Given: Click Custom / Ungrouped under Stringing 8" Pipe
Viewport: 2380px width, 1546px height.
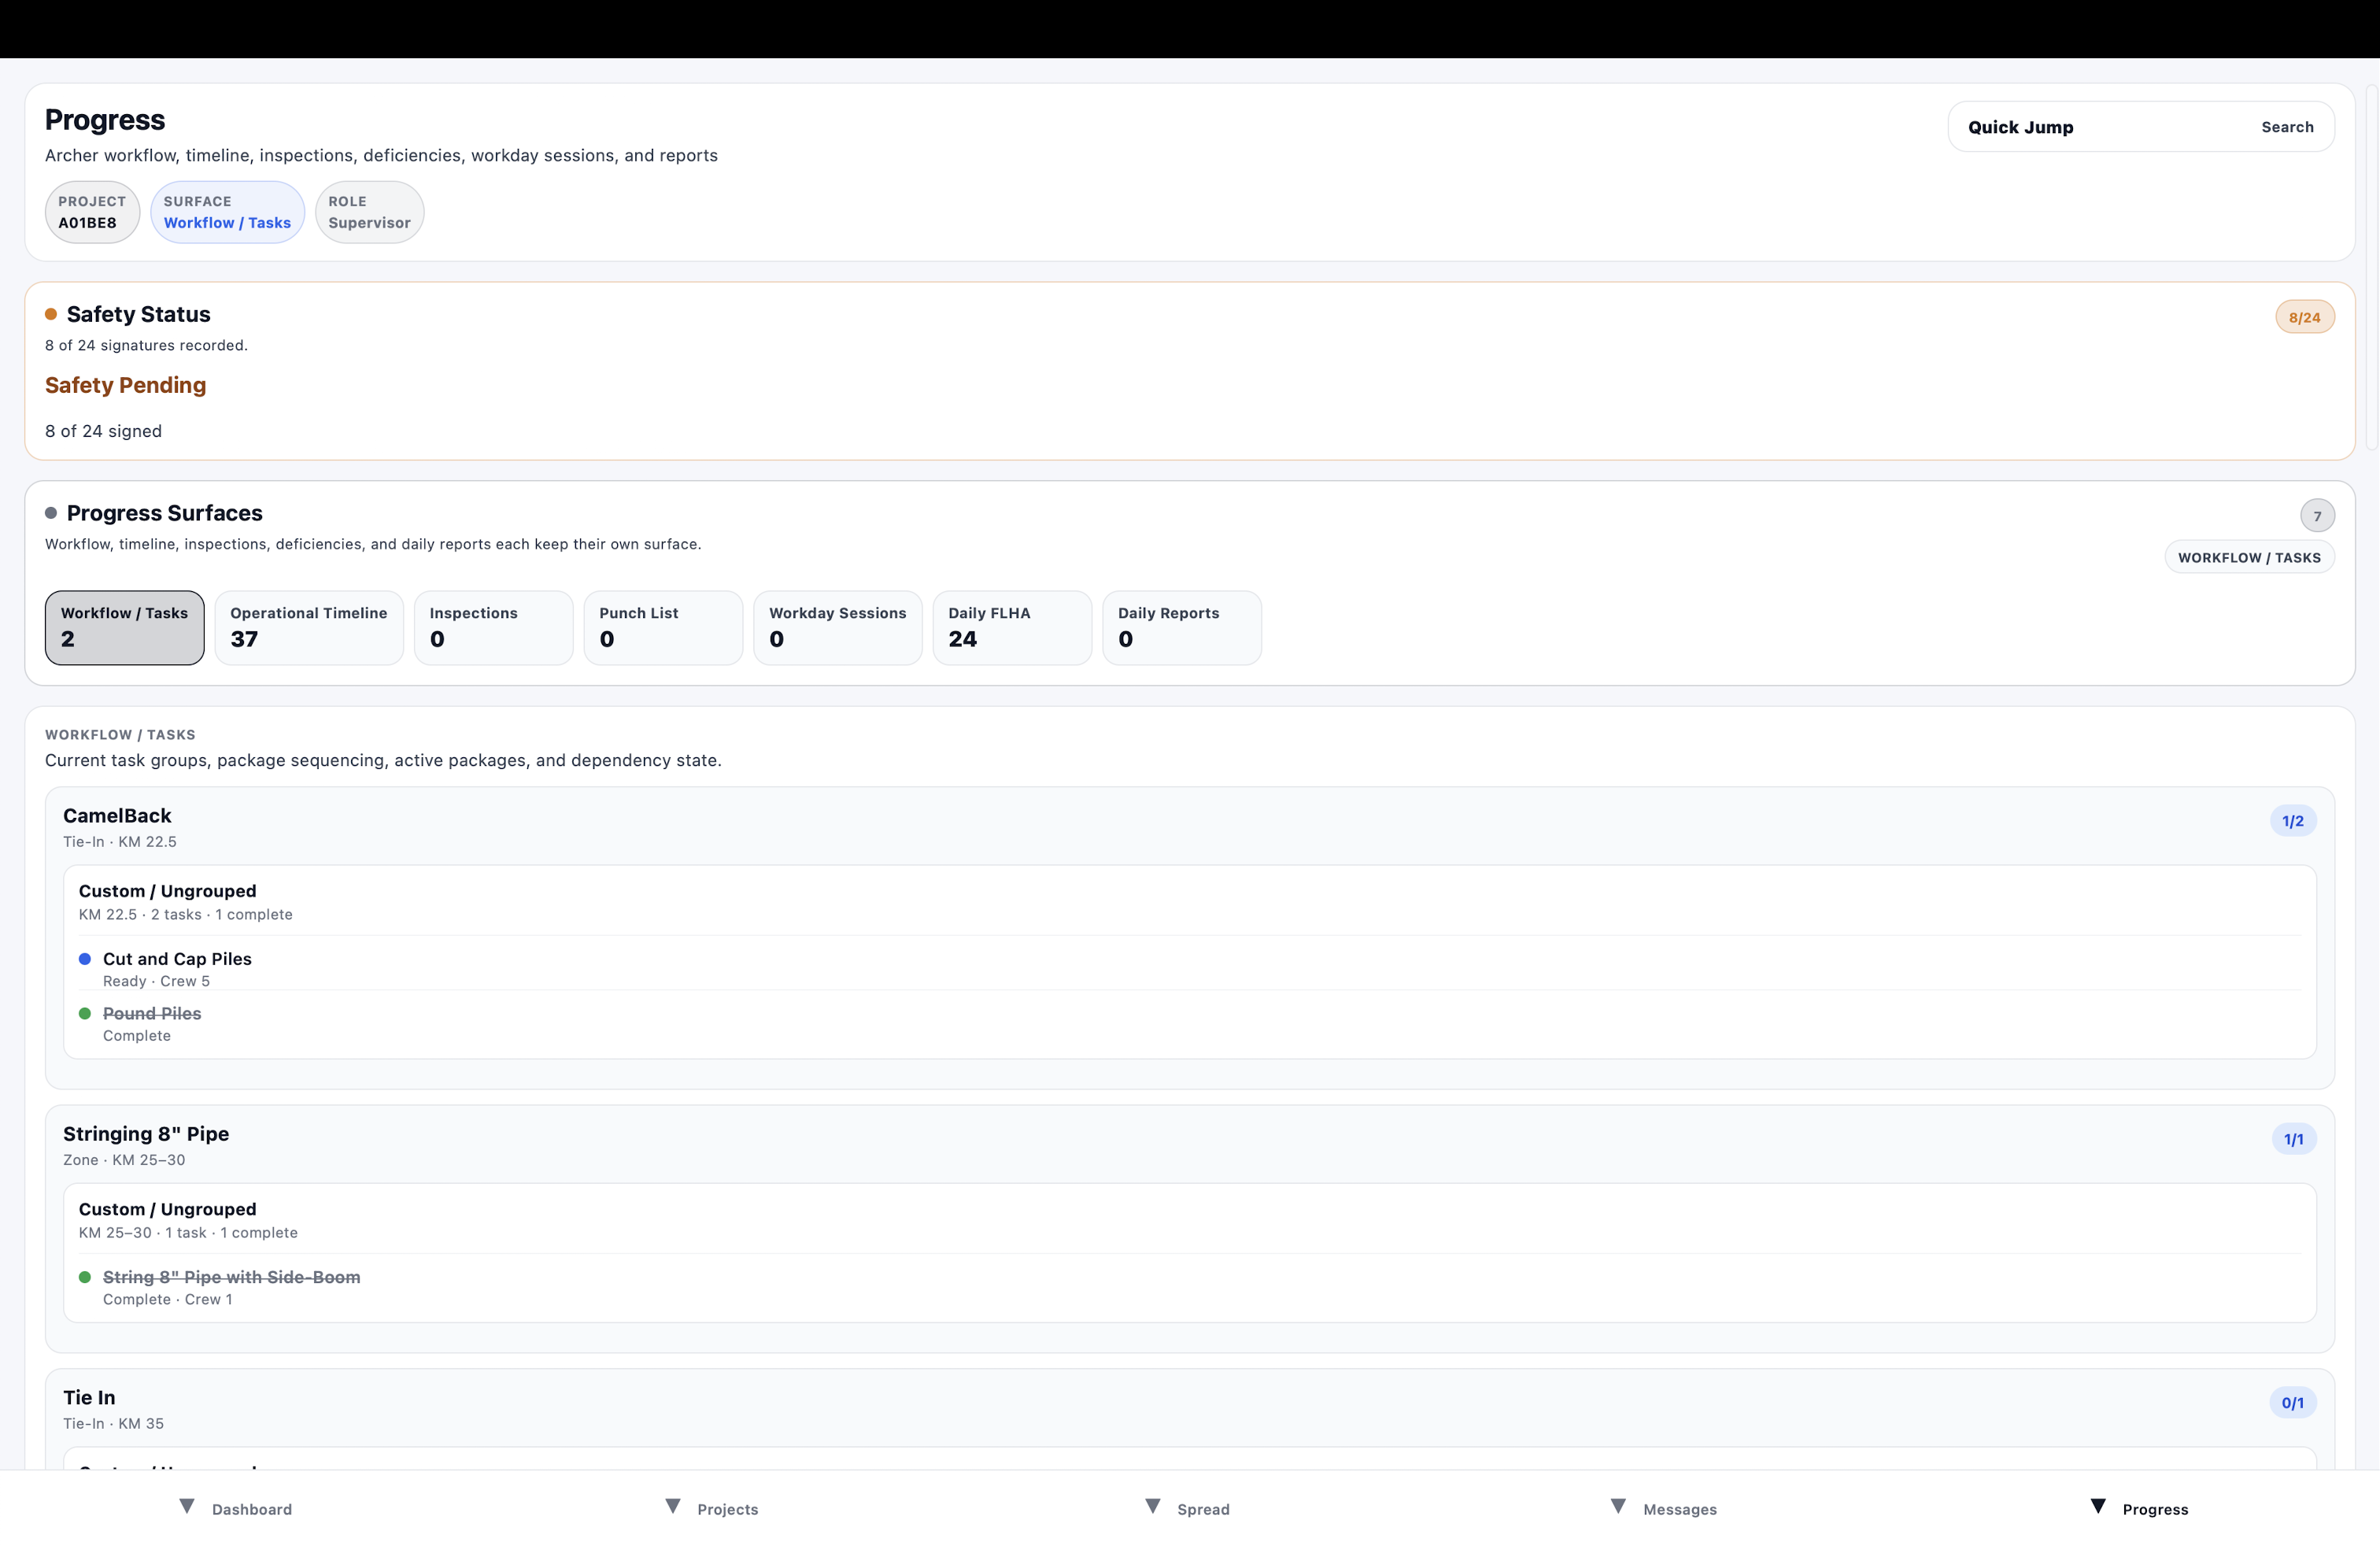Looking at the screenshot, I should 167,1209.
